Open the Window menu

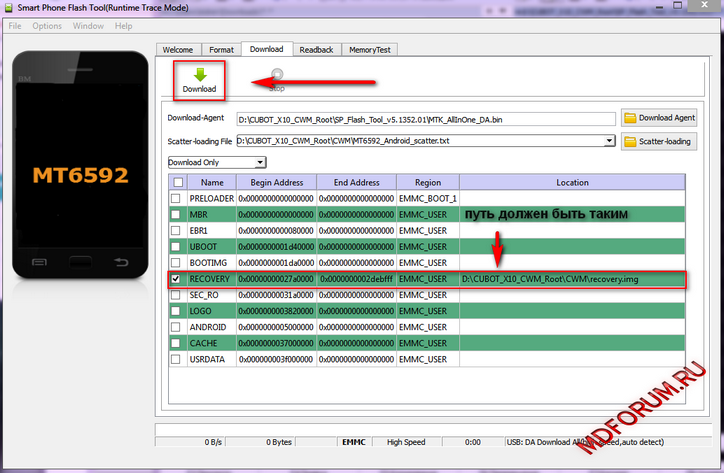[x=88, y=26]
